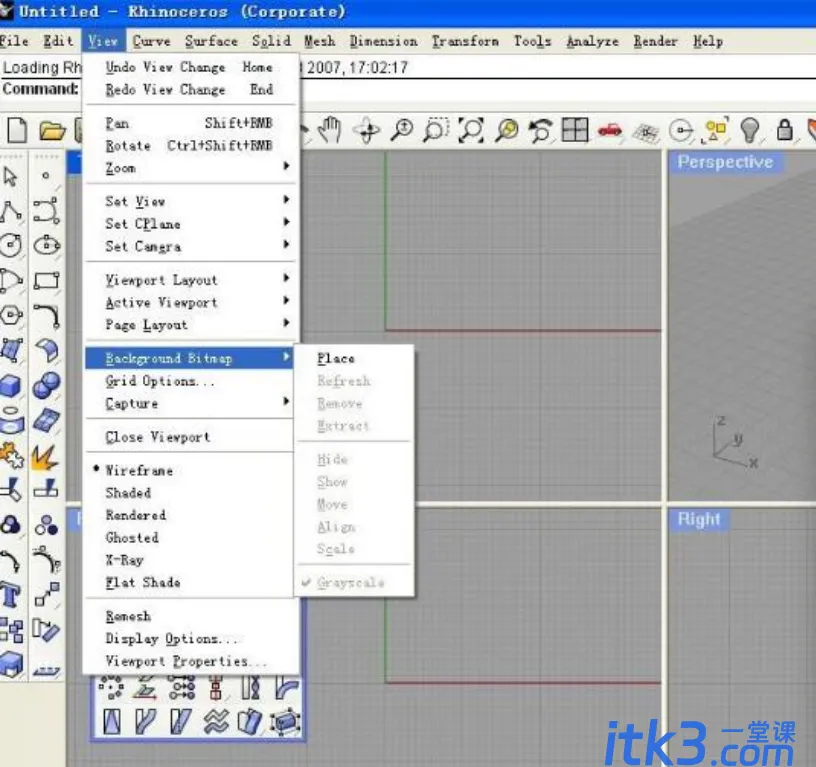The image size is (816, 767).
Task: Open the File menu
Action: (x=14, y=41)
